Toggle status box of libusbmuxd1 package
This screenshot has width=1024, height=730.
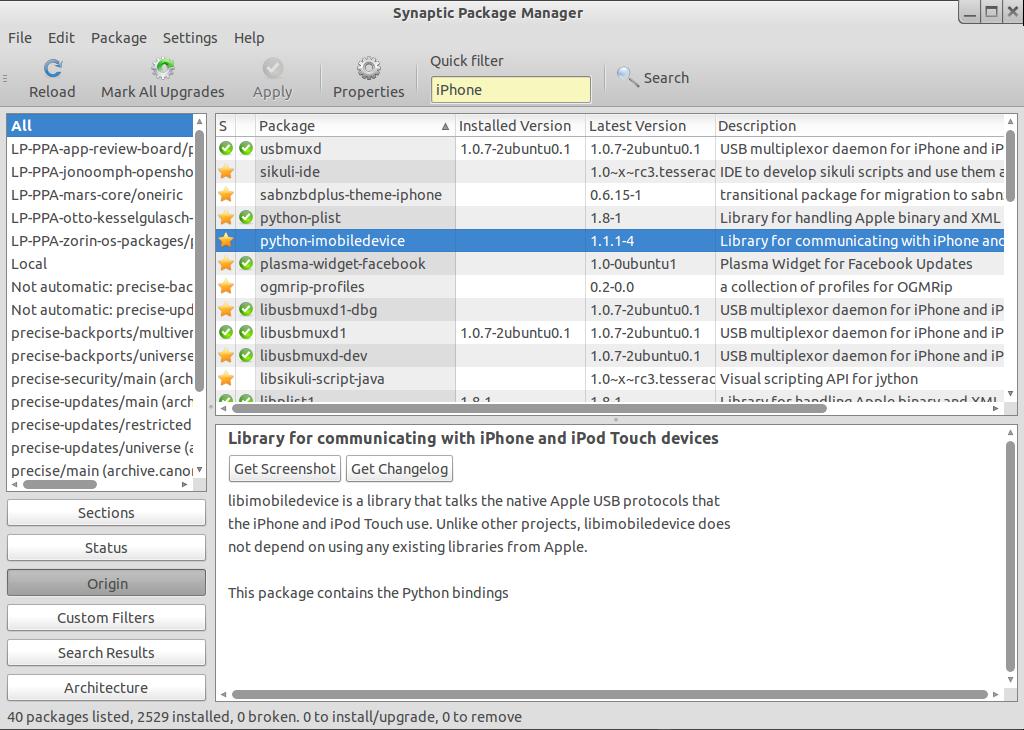[226, 333]
